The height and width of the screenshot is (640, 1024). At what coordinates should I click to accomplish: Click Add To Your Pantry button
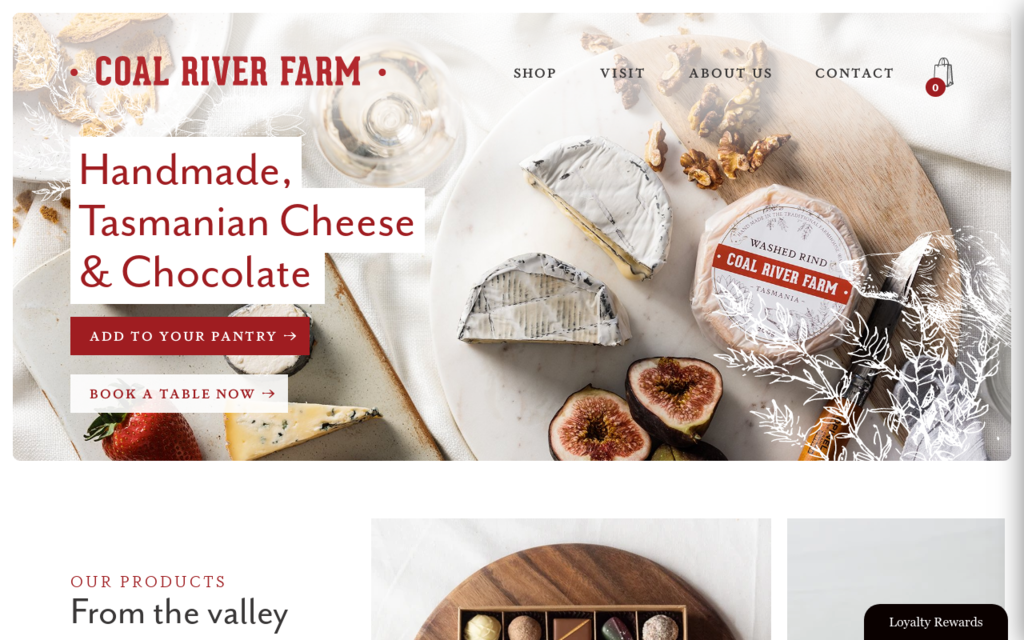click(190, 336)
